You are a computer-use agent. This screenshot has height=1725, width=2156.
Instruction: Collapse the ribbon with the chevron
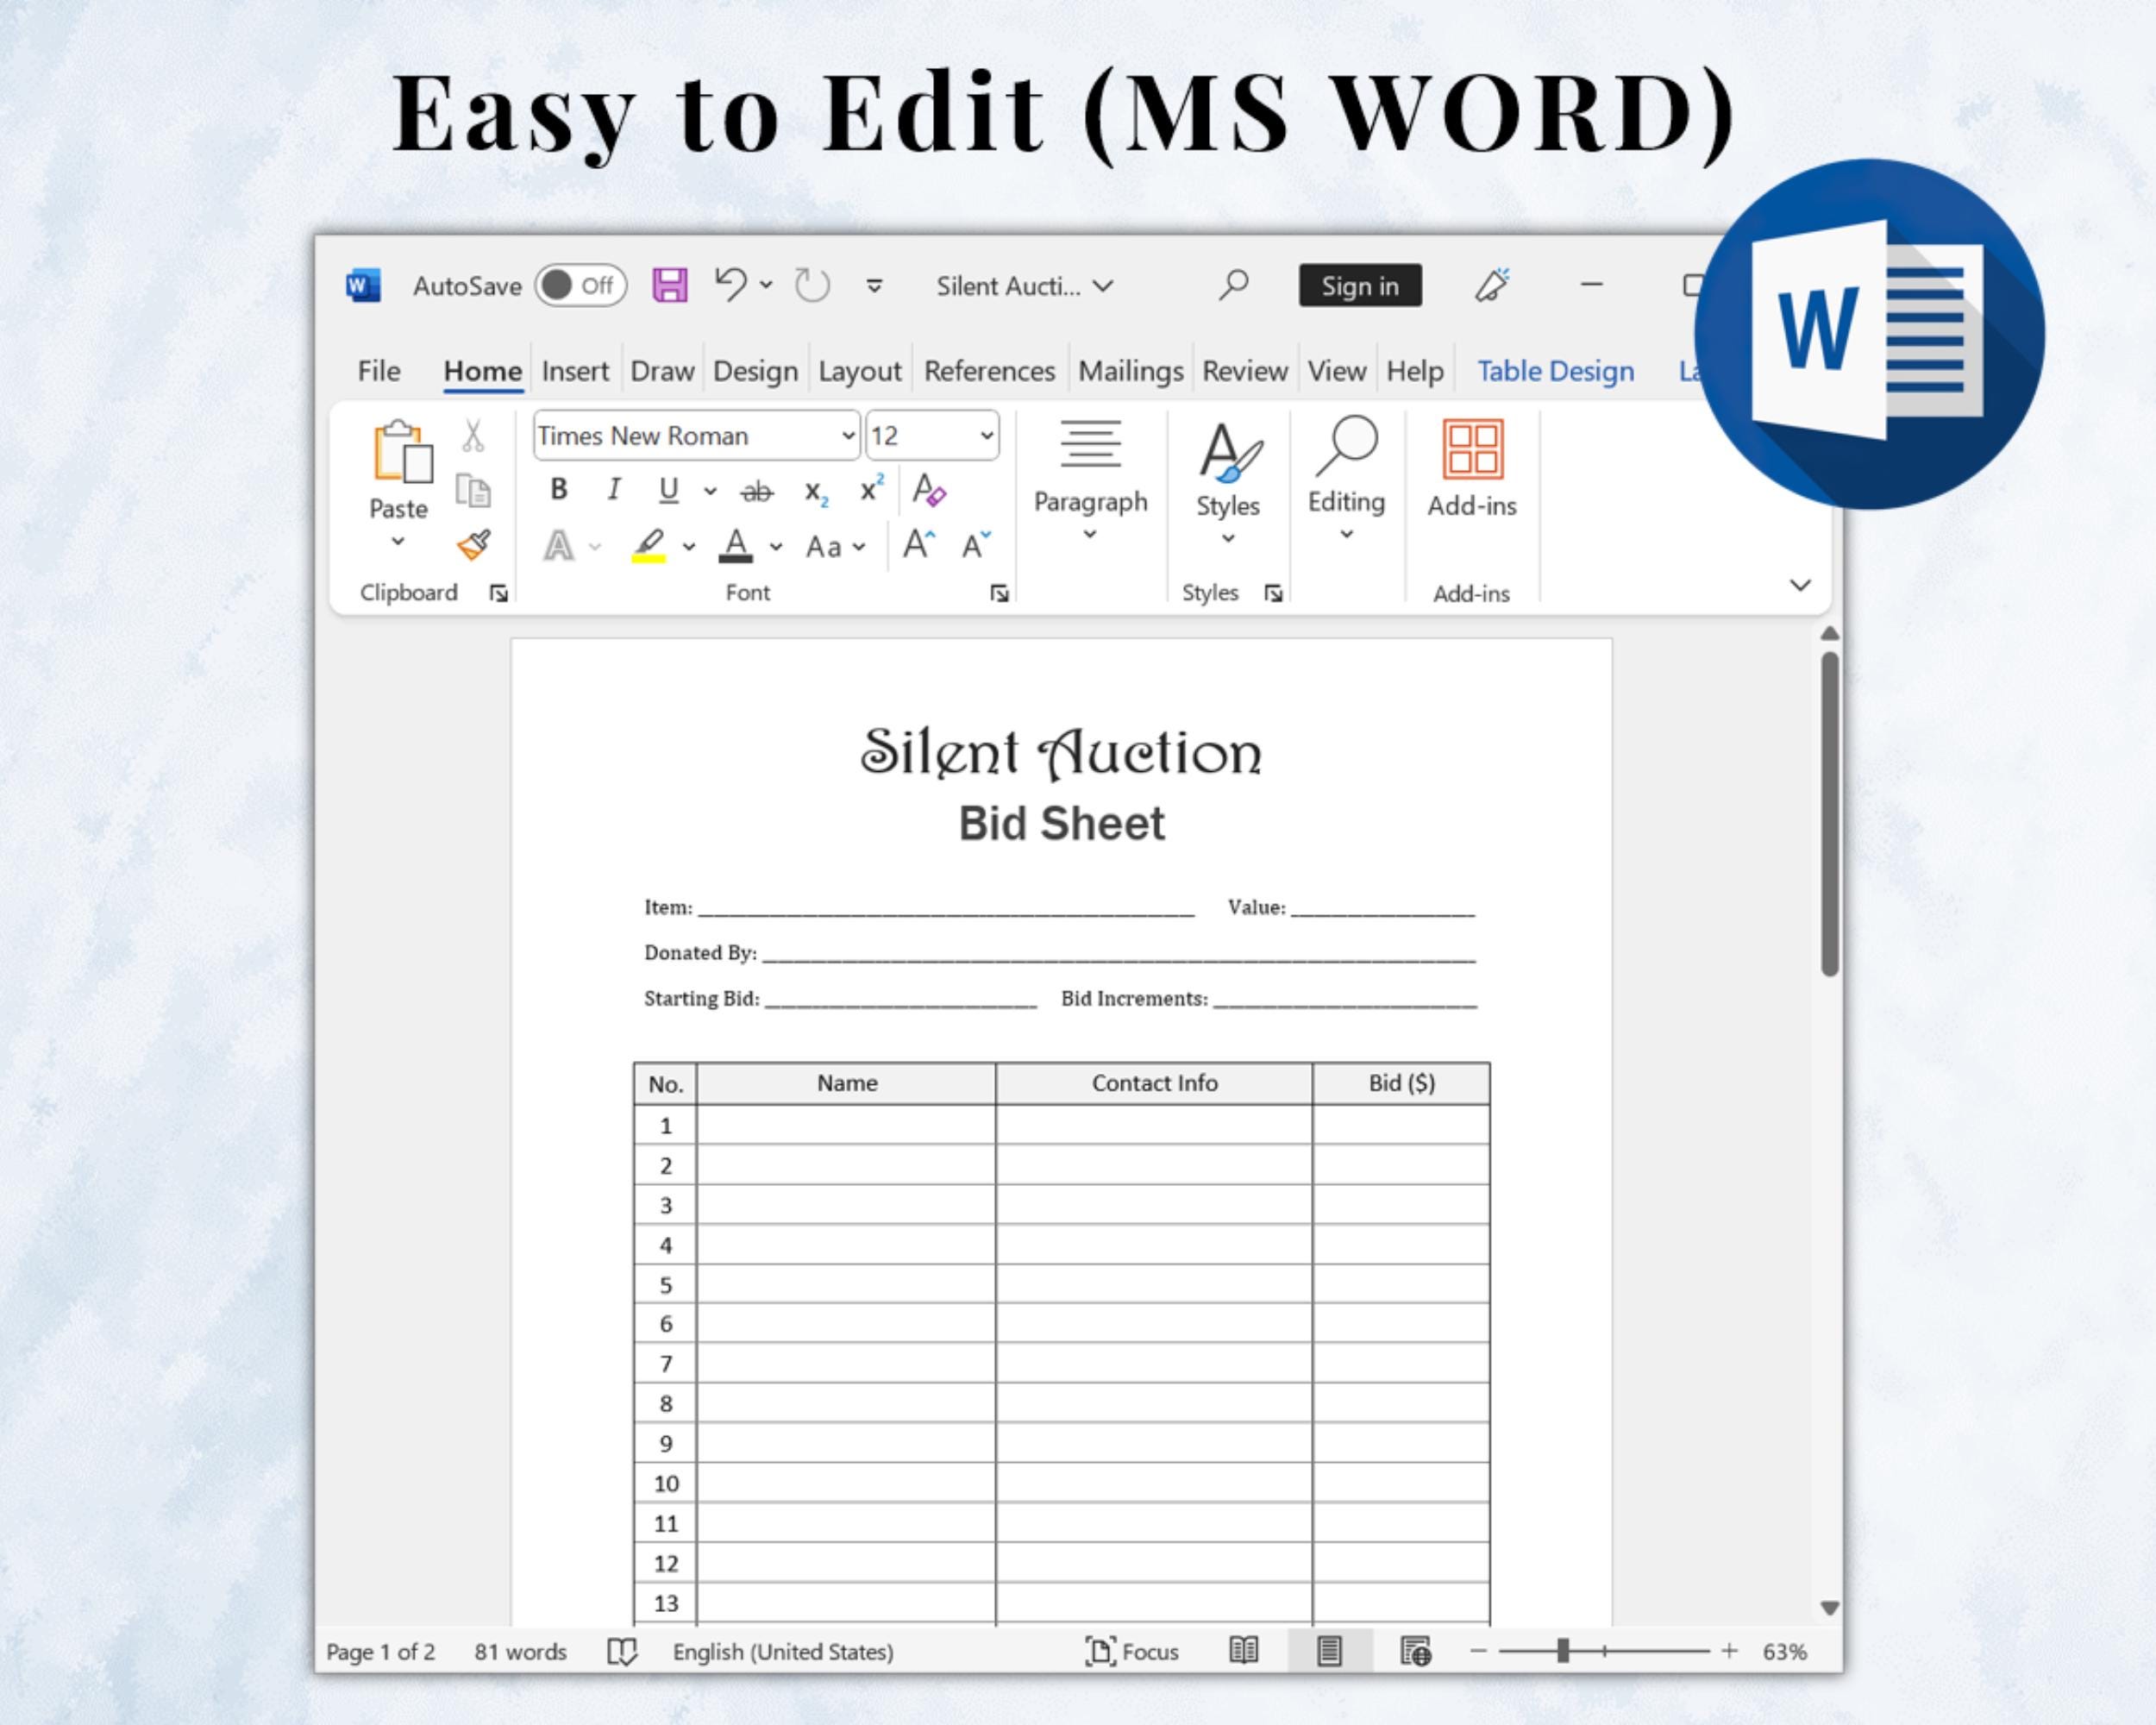[1800, 585]
